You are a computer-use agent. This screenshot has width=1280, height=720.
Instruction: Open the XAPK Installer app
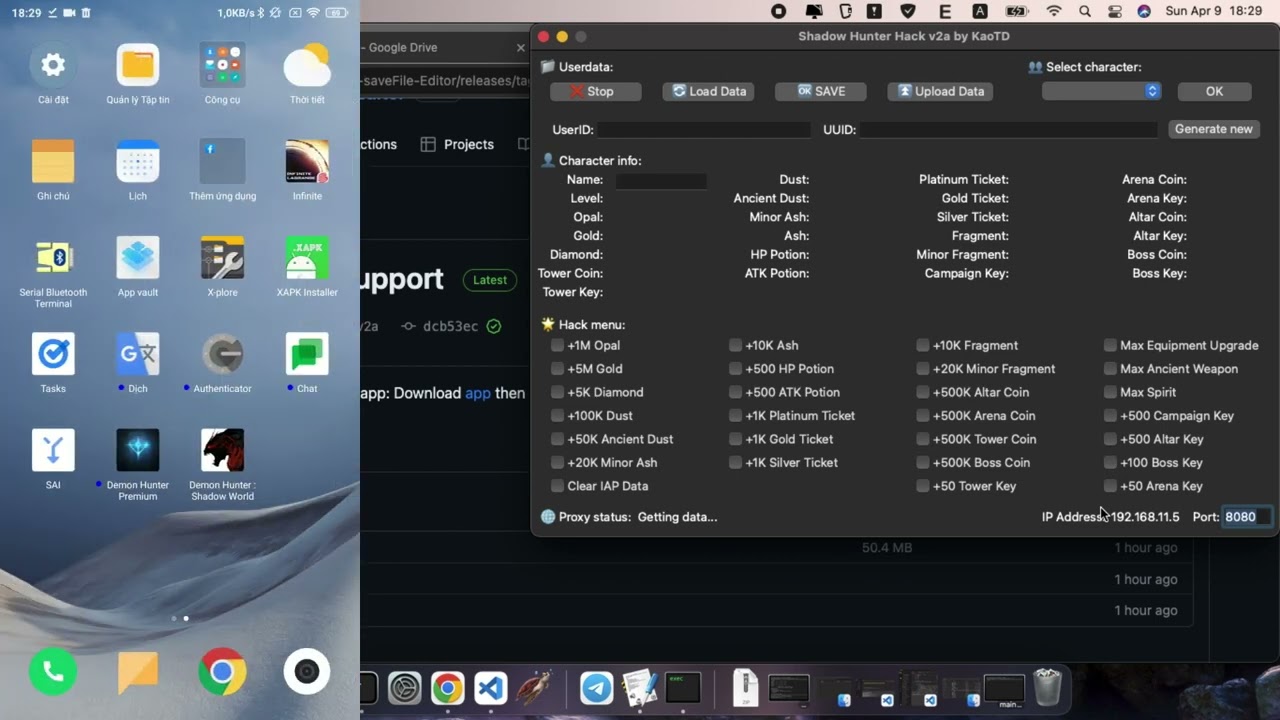point(307,257)
